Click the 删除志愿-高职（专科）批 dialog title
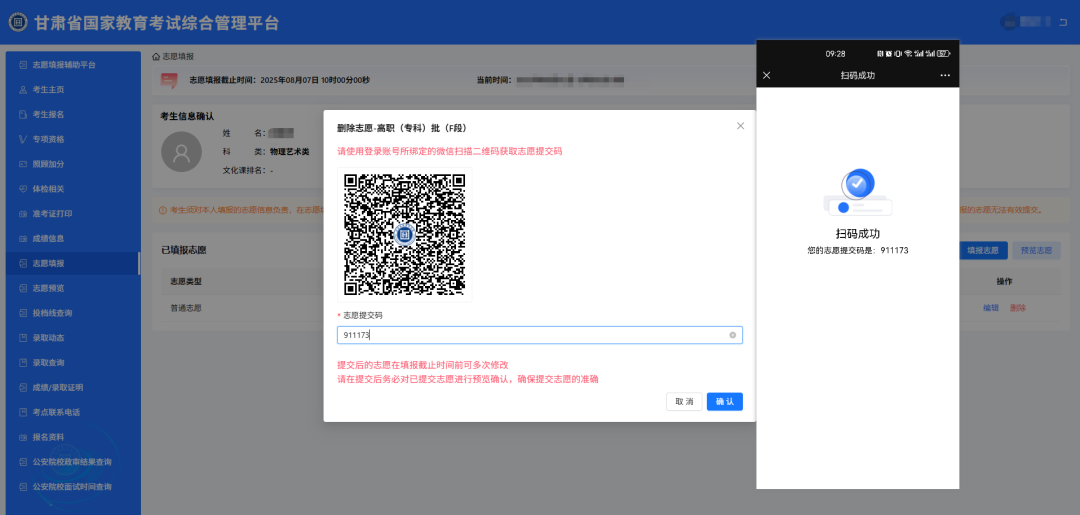 404,128
